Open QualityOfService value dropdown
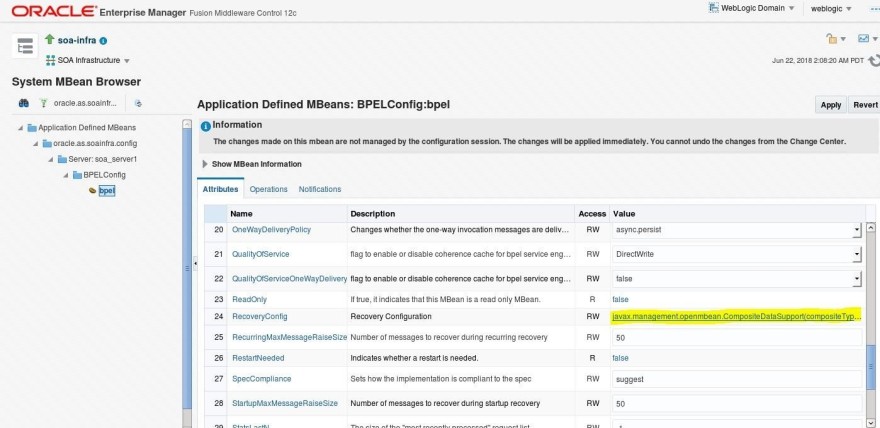The height and width of the screenshot is (428, 880). click(x=856, y=254)
